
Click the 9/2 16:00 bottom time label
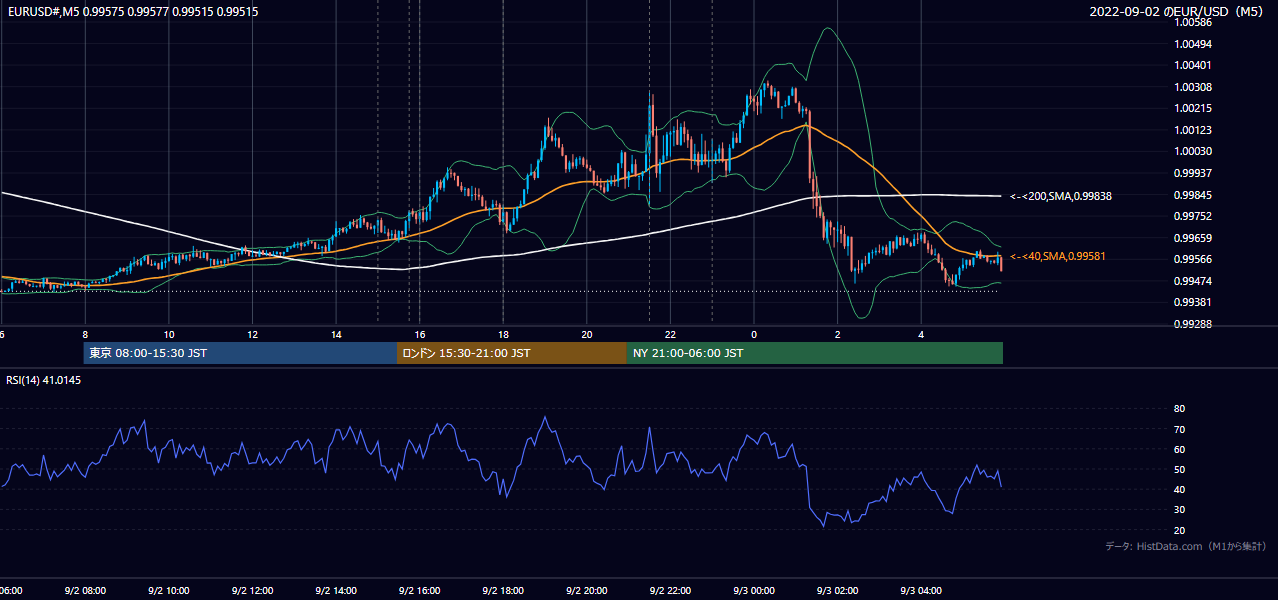(x=419, y=590)
